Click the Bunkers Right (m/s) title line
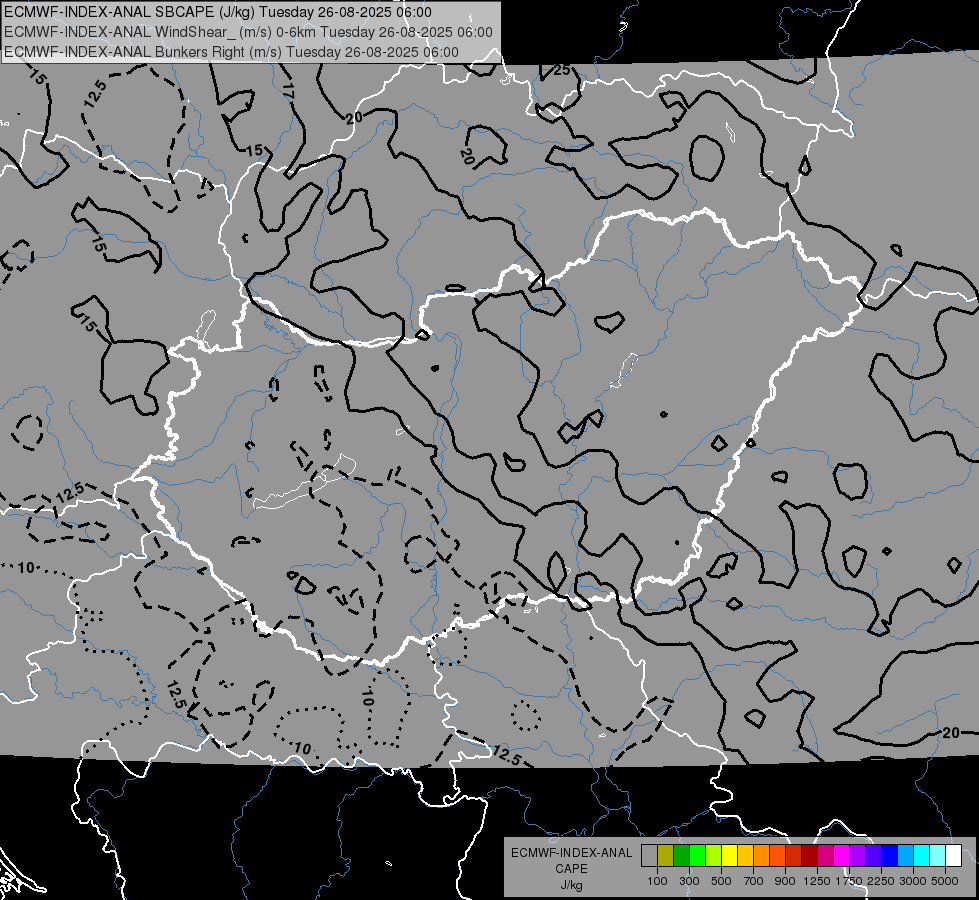This screenshot has height=900, width=979. 232,52
